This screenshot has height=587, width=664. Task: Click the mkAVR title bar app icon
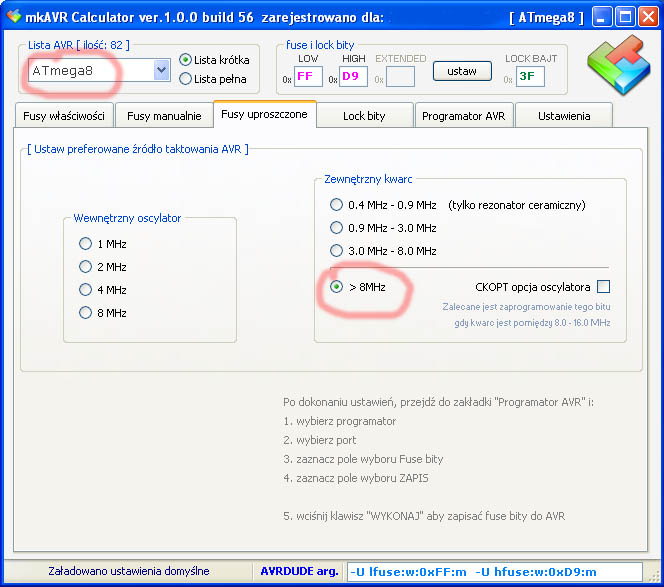(14, 17)
